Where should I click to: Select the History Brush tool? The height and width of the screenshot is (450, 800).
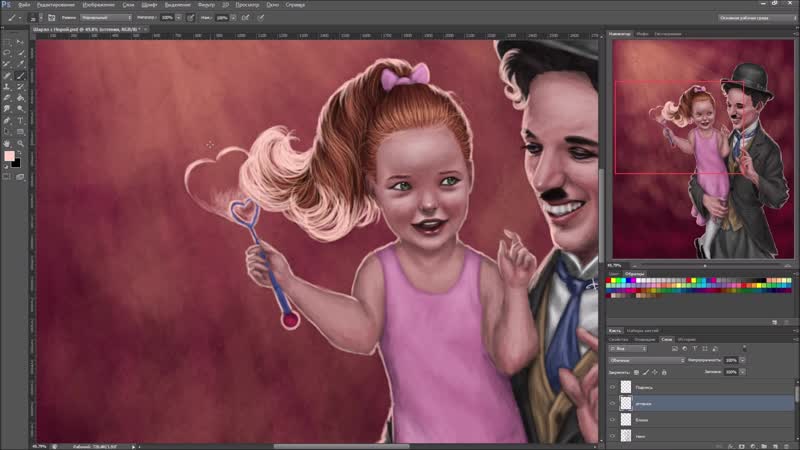pyautogui.click(x=20, y=86)
